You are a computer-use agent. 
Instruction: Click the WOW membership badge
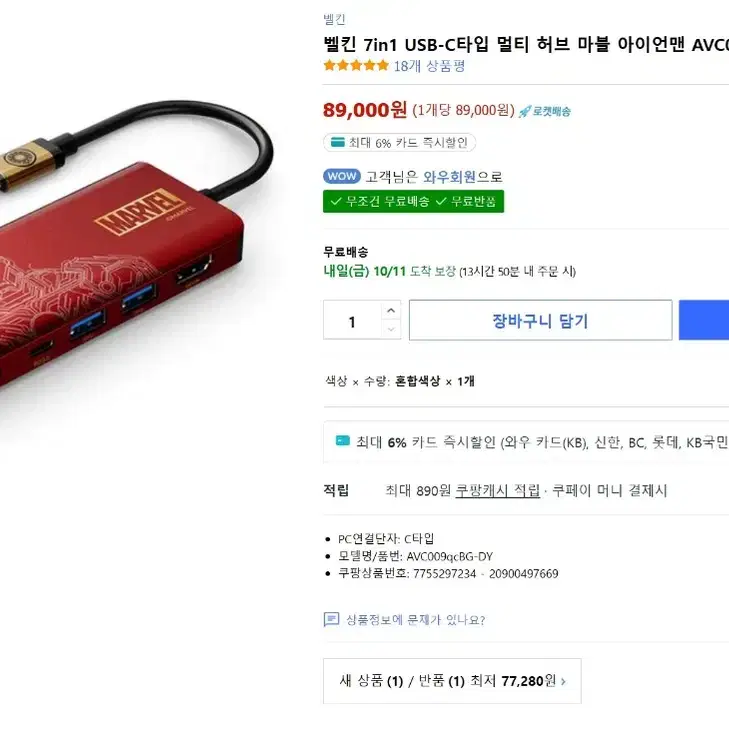pos(342,176)
